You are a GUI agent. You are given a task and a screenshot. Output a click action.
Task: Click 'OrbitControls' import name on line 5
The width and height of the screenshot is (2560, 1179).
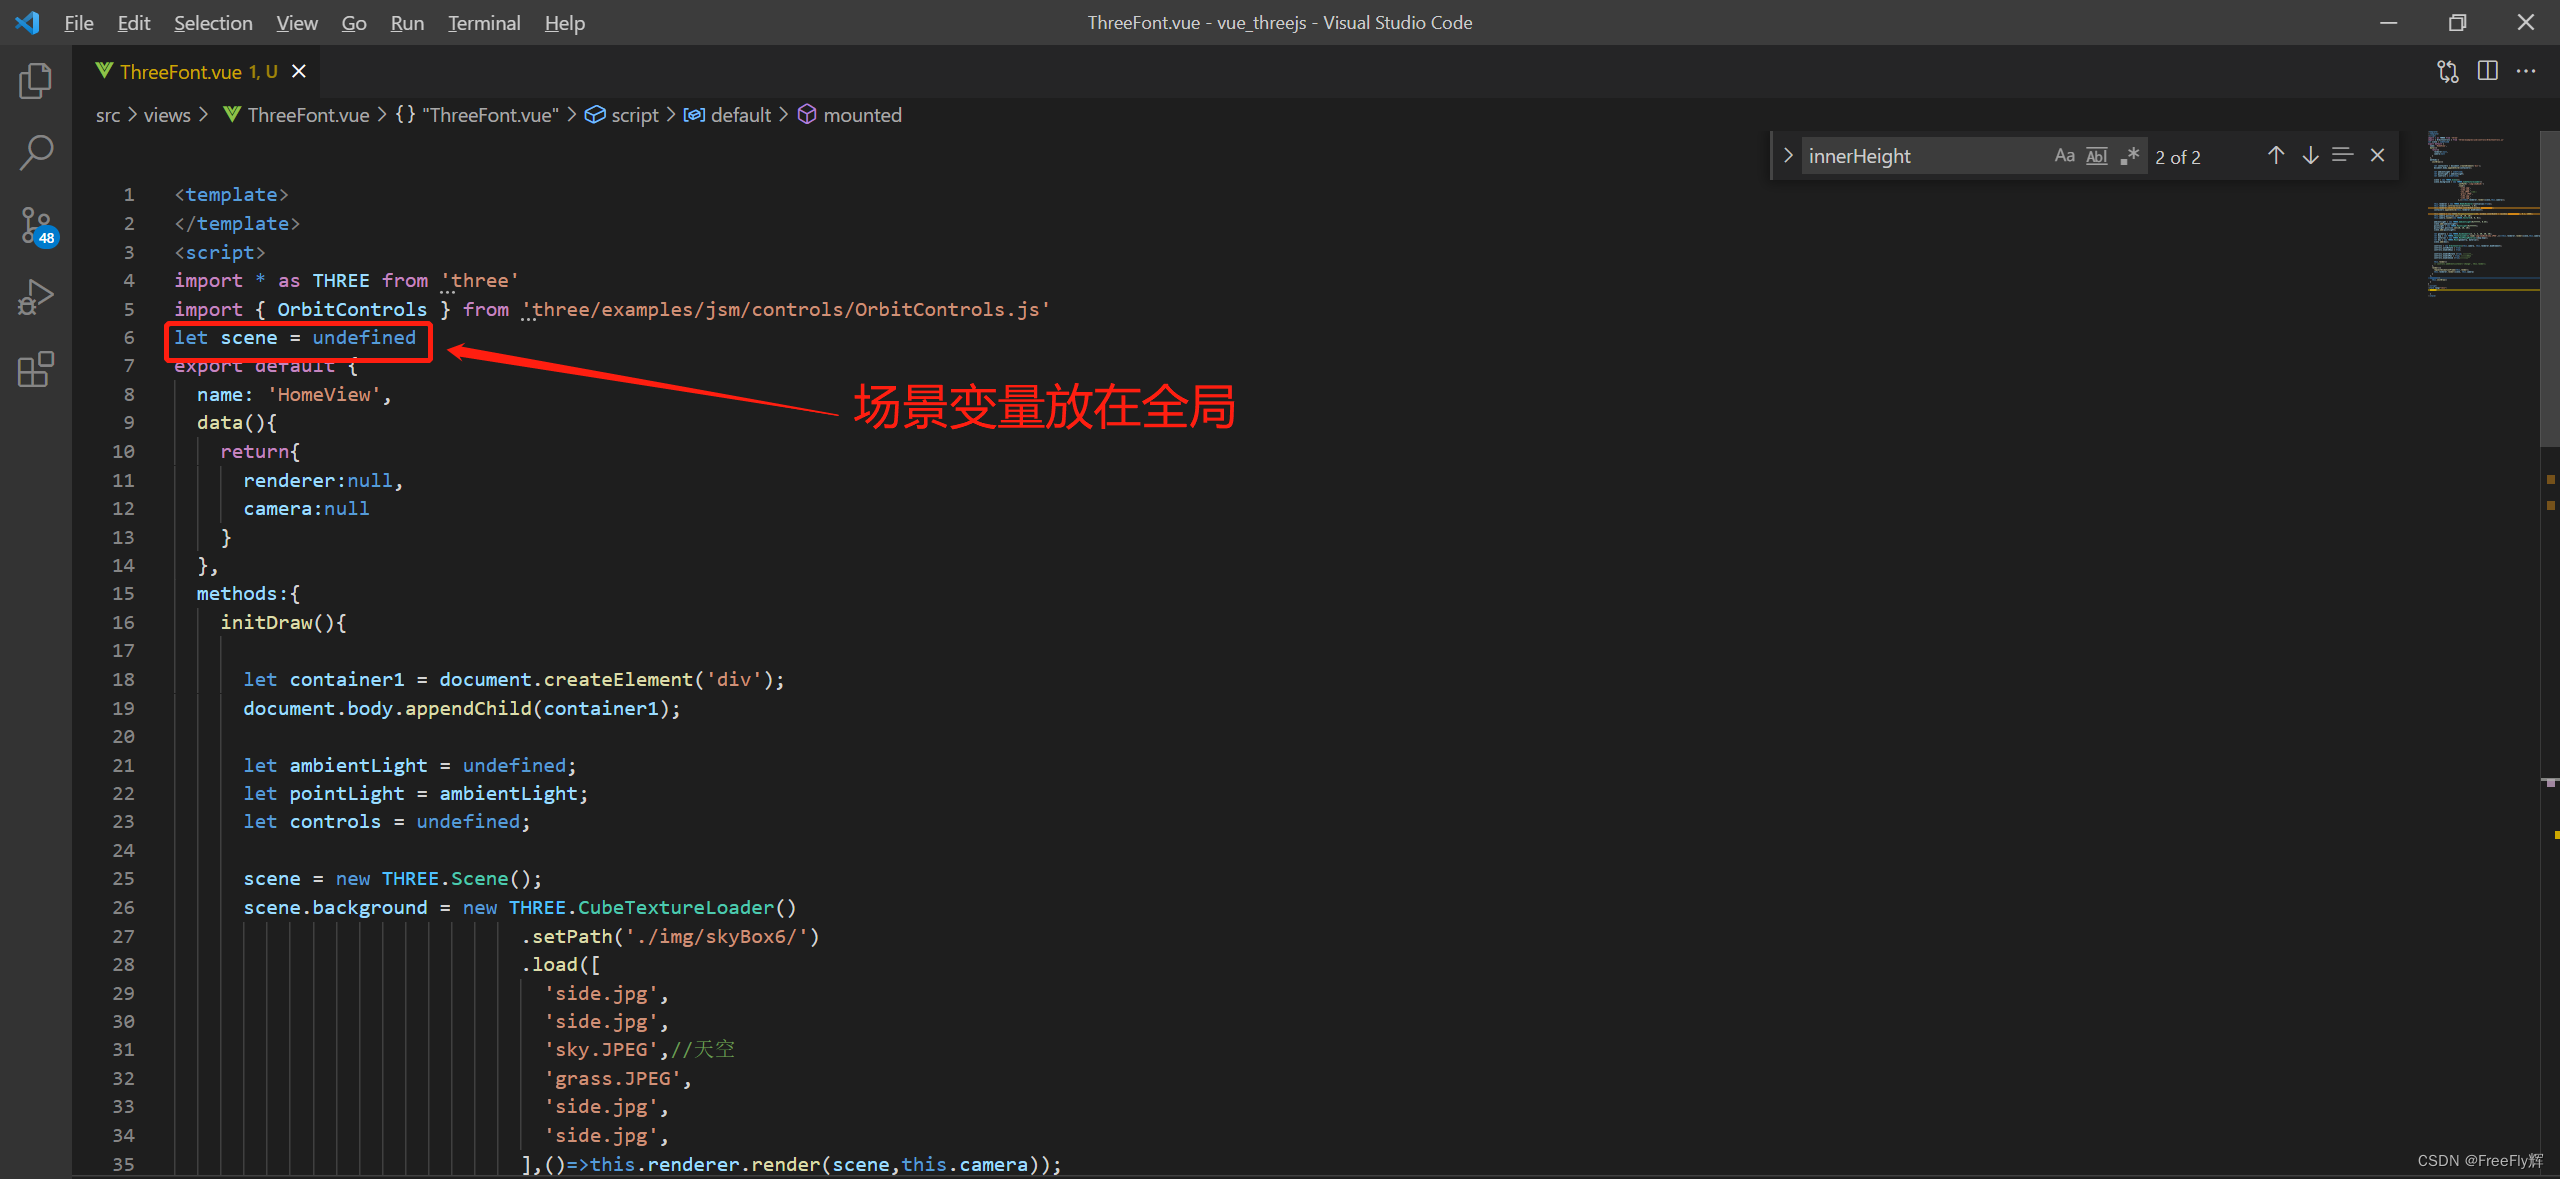click(x=352, y=309)
